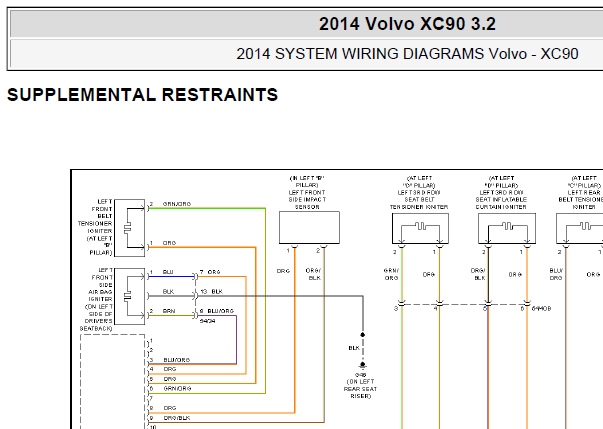603x429 pixels.
Task: Click the 'Left 3rd Row Seat Belt Tensioner Igniter' label
Action: pyautogui.click(x=419, y=192)
